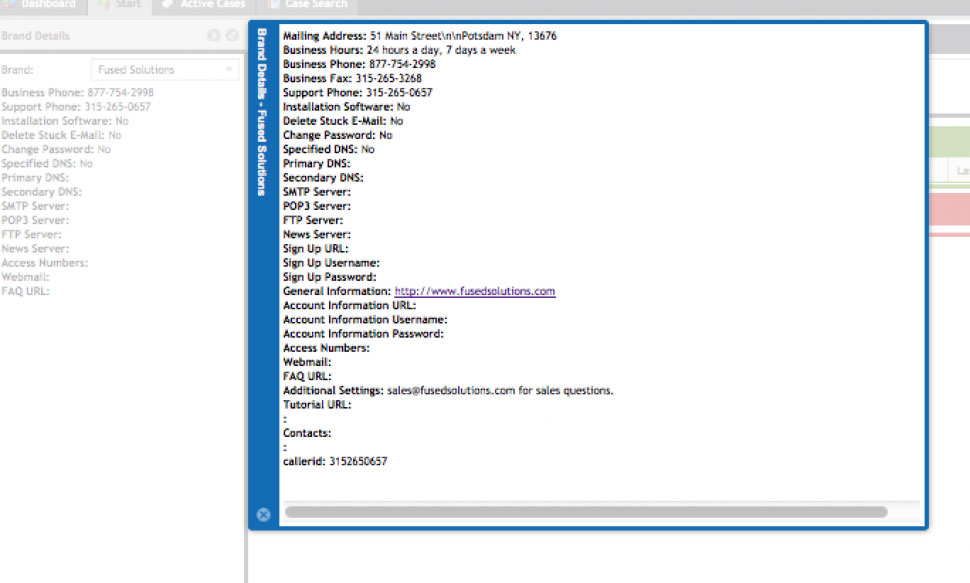Switch to the Dashboard tab
The width and height of the screenshot is (970, 583).
(x=40, y=4)
